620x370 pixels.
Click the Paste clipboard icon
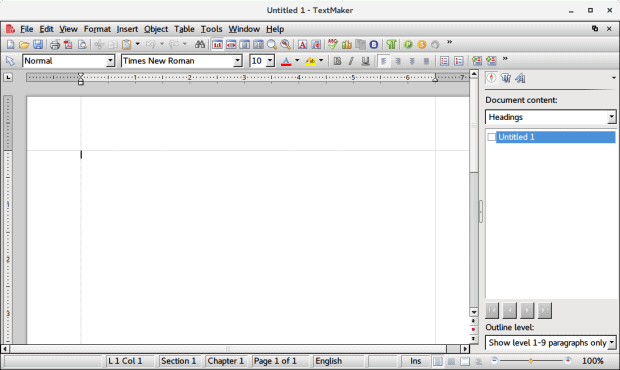pyautogui.click(x=127, y=44)
